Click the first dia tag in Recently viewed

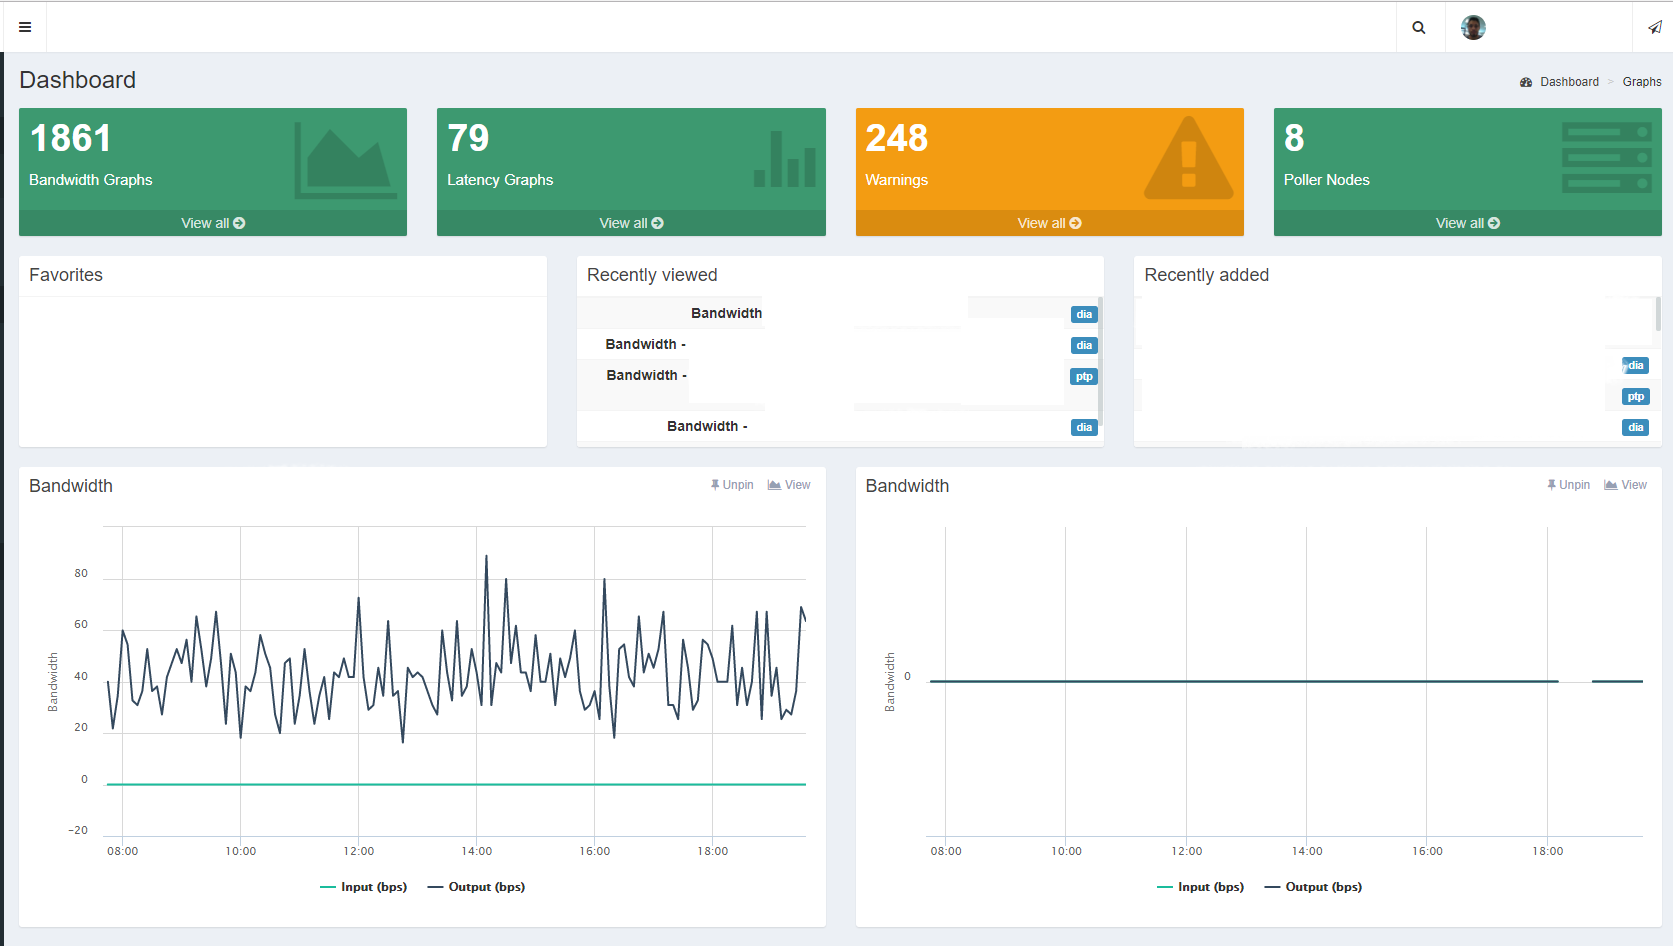tap(1084, 315)
